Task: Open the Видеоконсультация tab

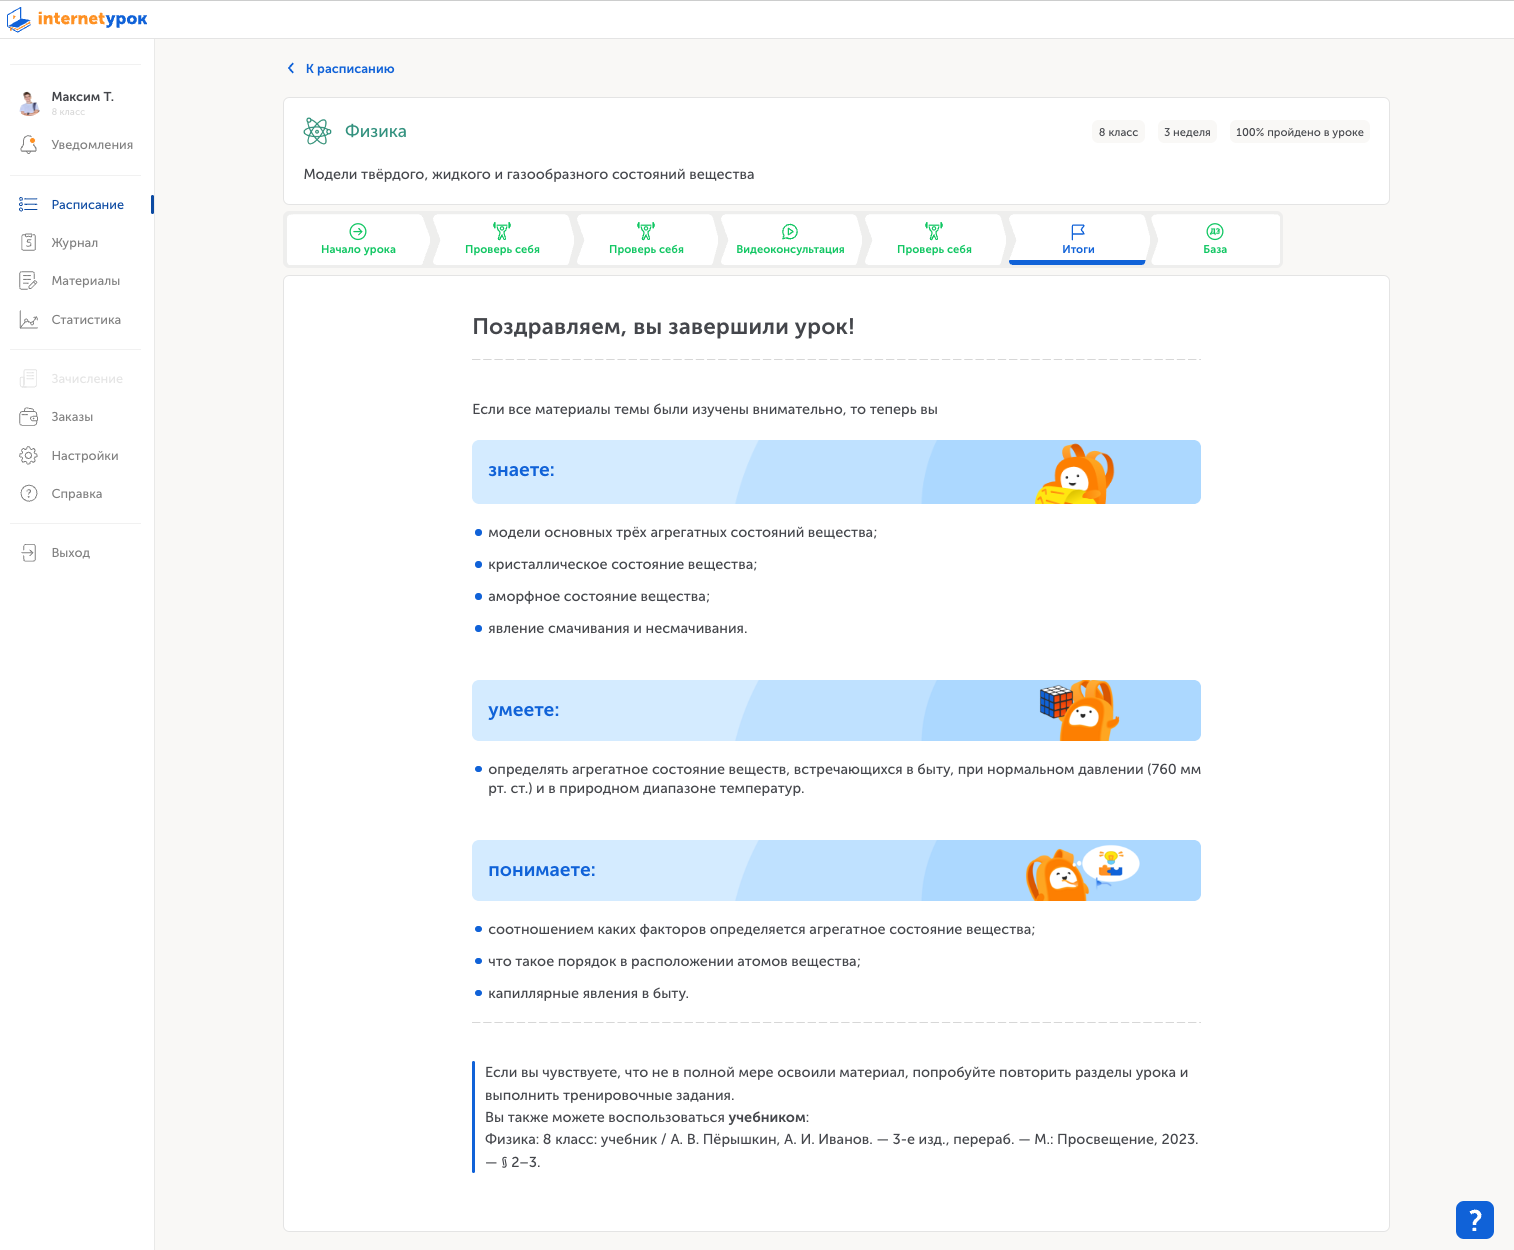Action: 790,240
